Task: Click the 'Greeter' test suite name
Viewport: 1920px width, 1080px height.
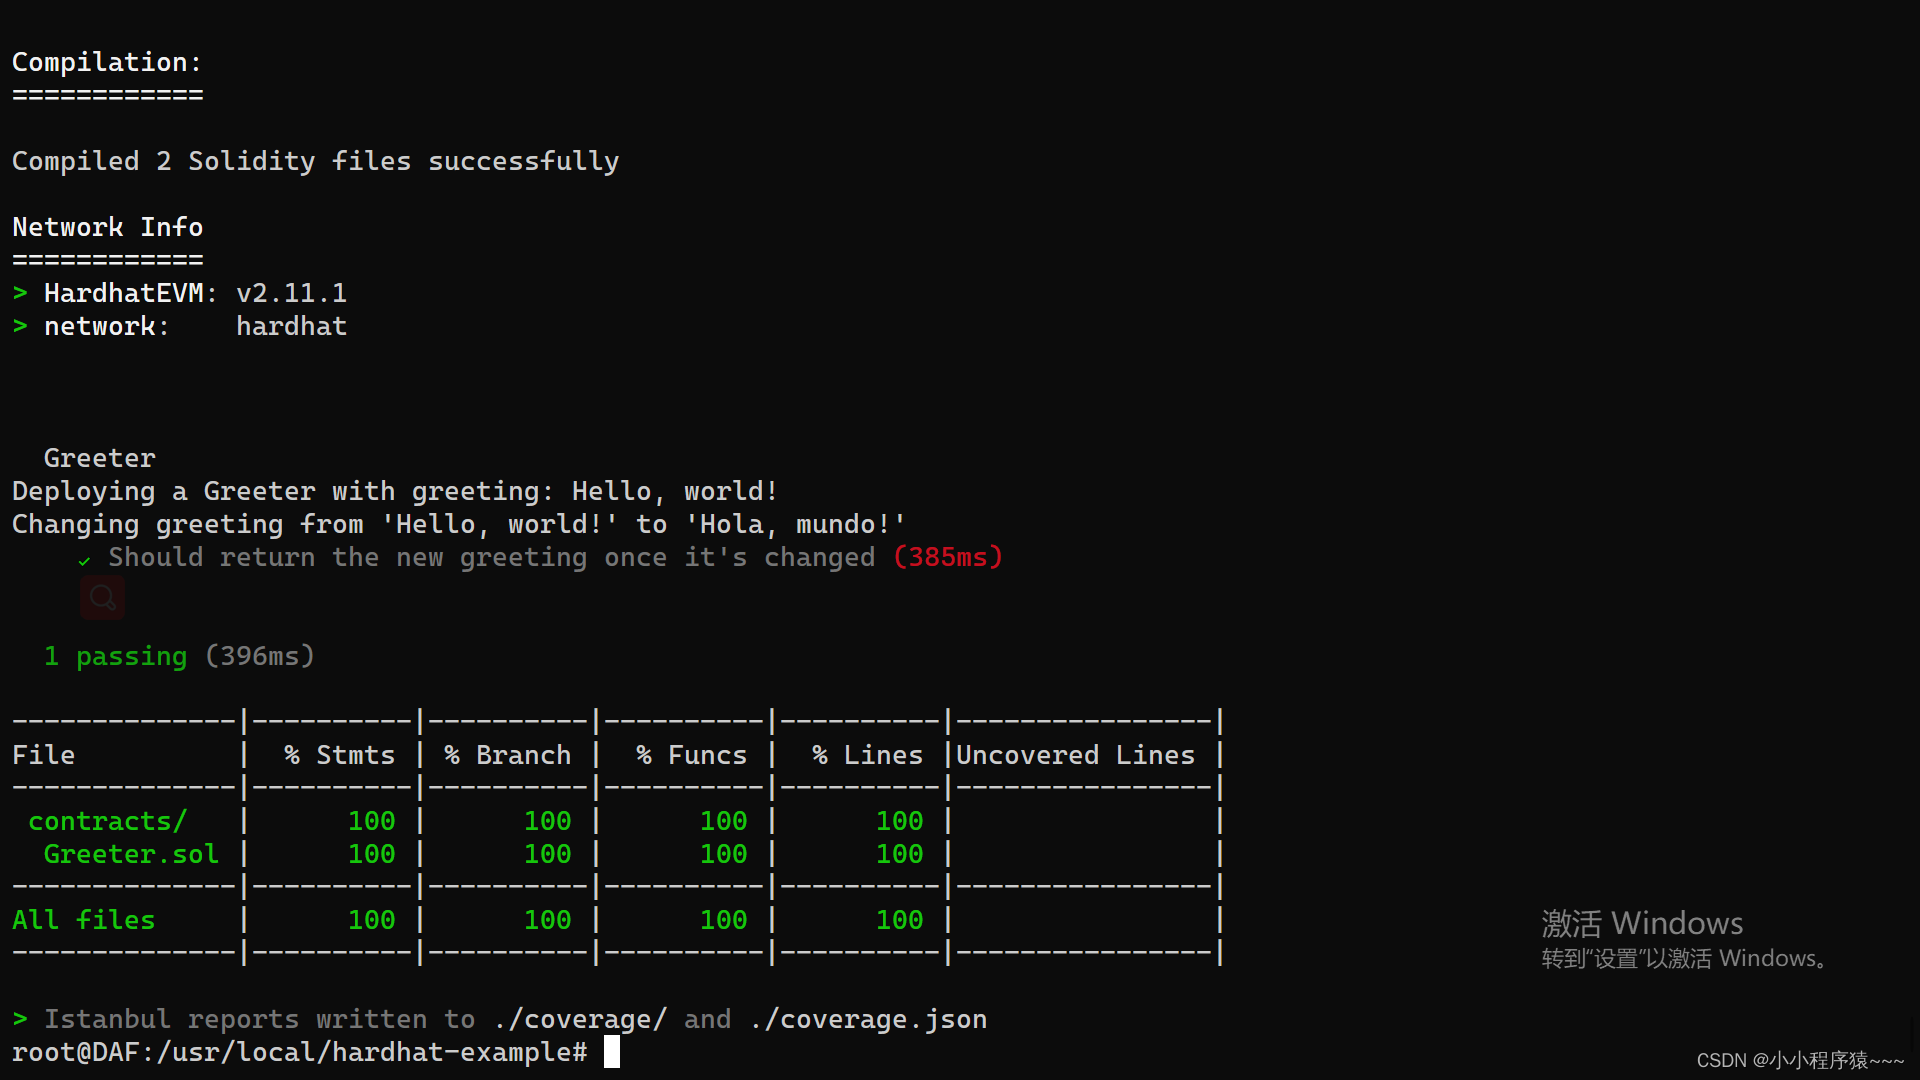Action: [x=100, y=458]
